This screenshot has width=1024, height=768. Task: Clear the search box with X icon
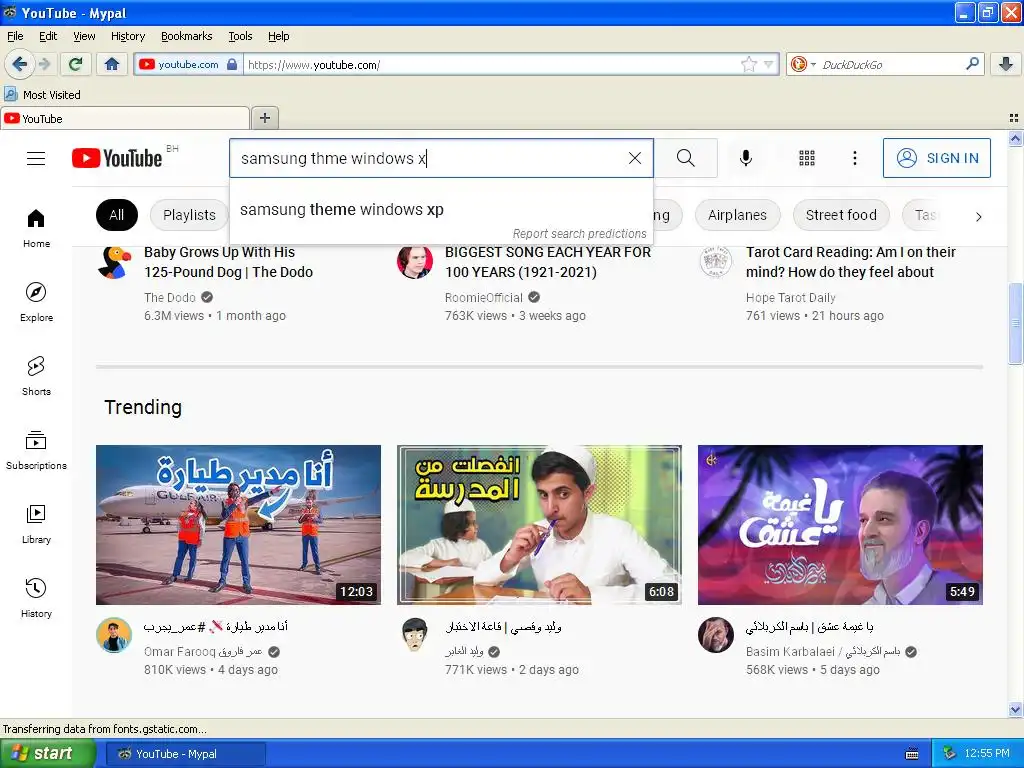tap(635, 158)
